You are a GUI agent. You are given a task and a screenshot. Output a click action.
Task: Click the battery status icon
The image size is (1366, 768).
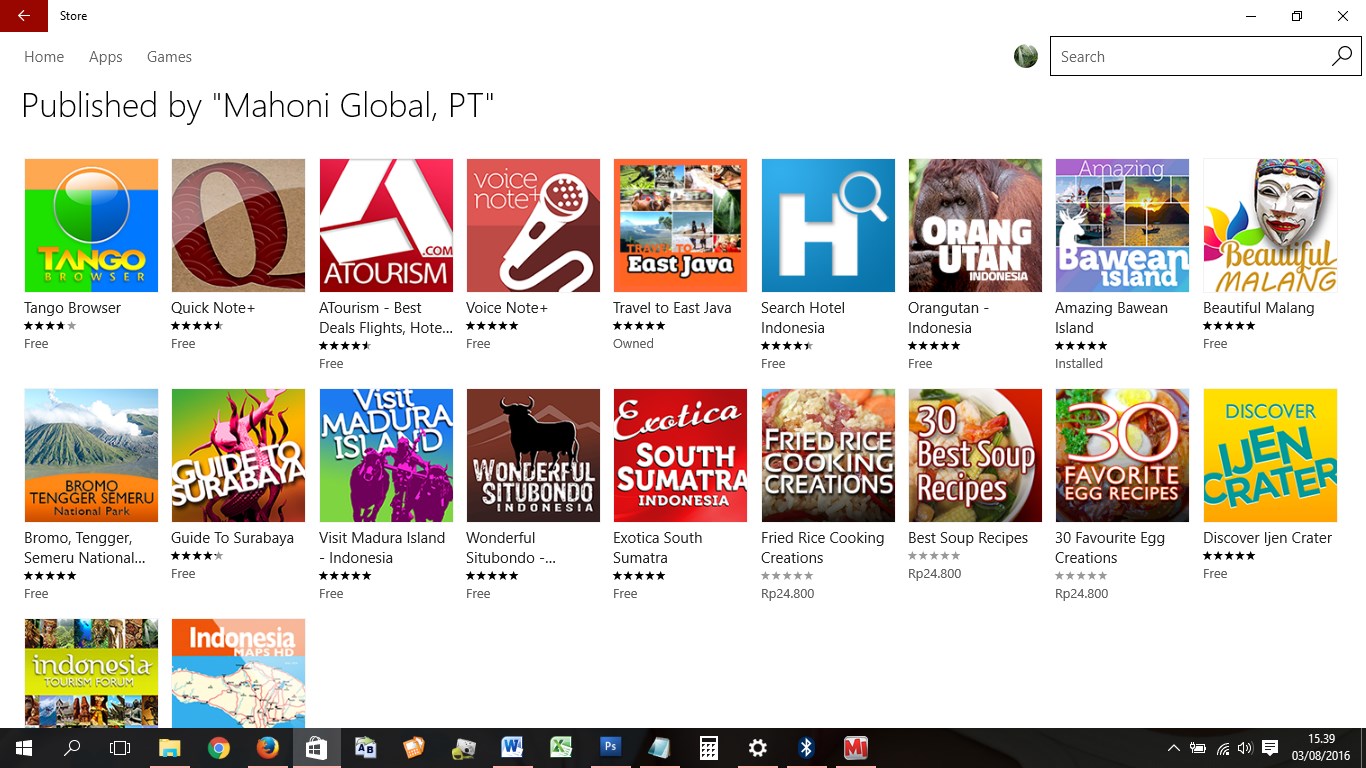(1198, 748)
